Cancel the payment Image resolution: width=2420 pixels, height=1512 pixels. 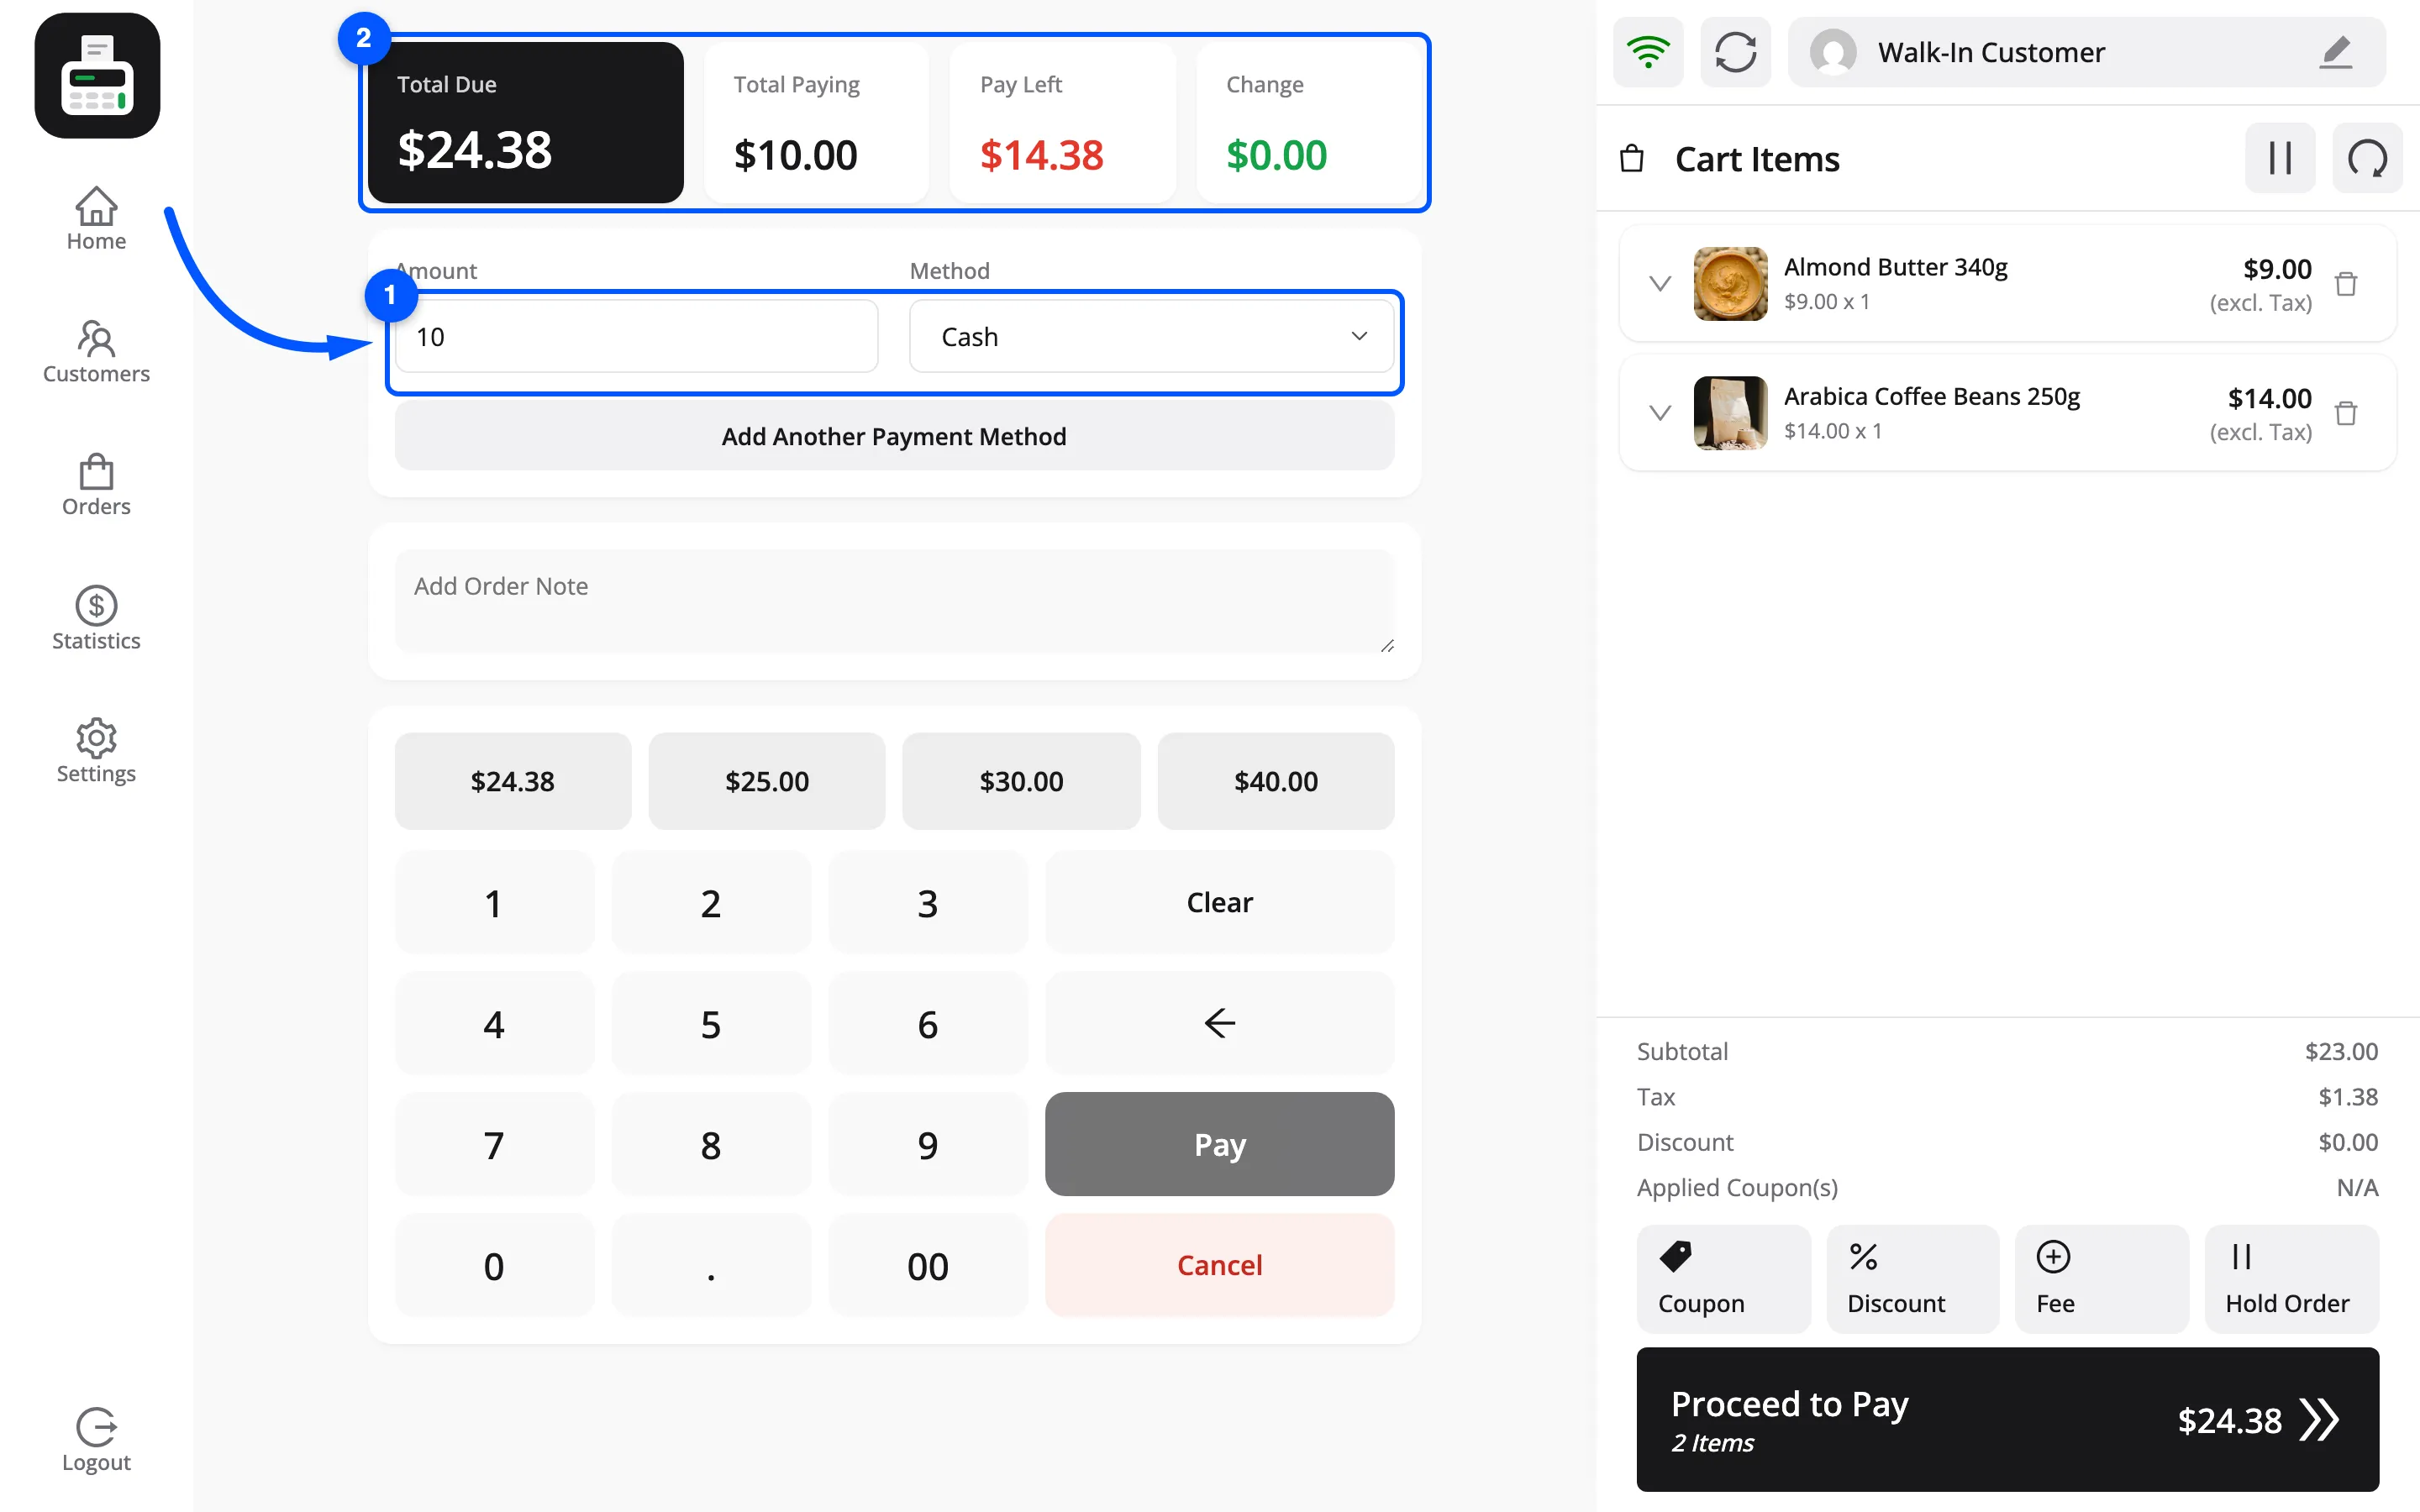point(1219,1265)
